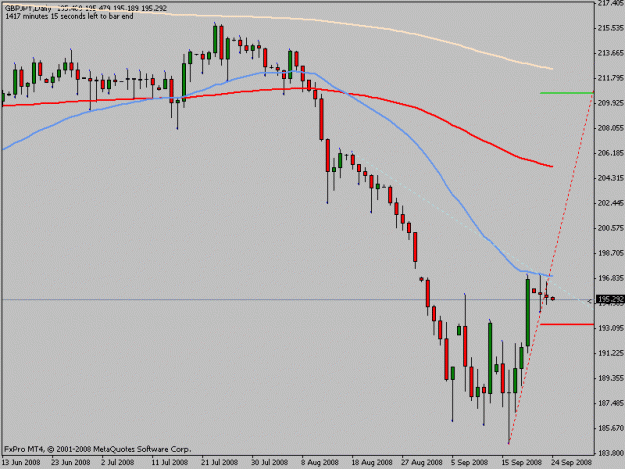The width and height of the screenshot is (625, 469).
Task: Click the 196.835 price axis label
Action: coord(610,278)
